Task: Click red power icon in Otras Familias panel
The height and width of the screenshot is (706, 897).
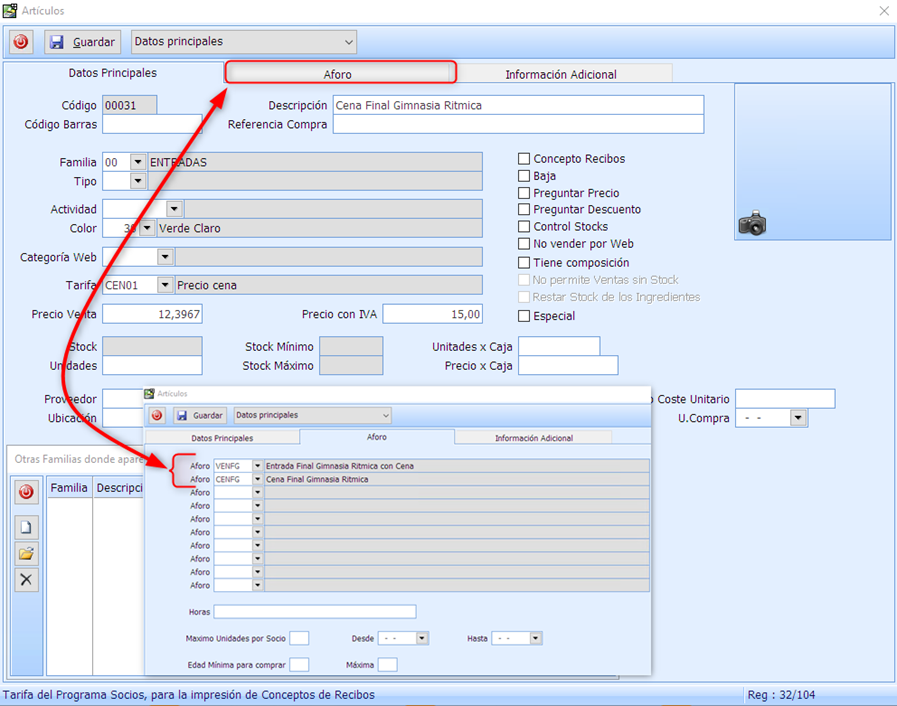Action: click(27, 490)
